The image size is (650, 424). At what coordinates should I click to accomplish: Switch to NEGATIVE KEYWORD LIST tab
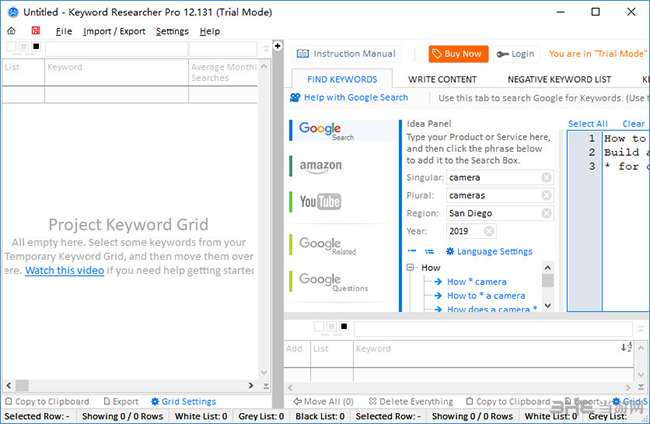coord(559,79)
